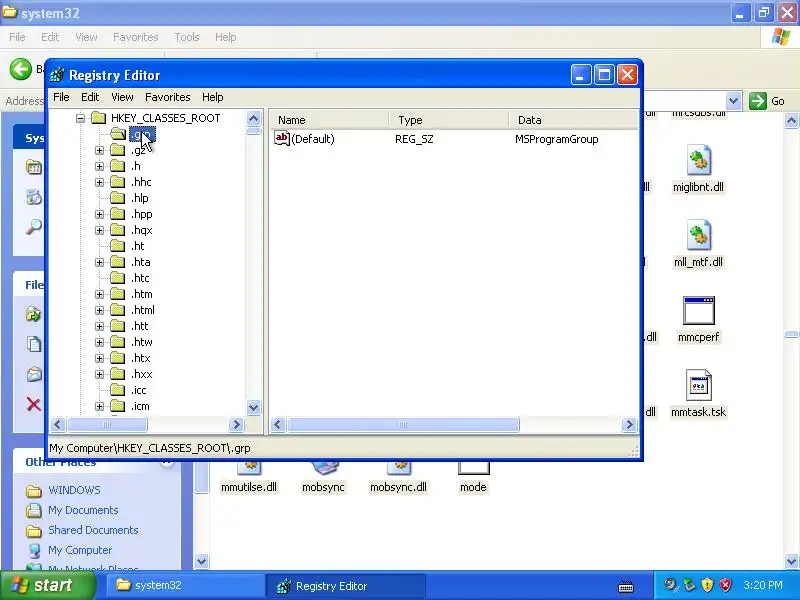The width and height of the screenshot is (800, 600).
Task: Select the mobsync.dll file label
Action: click(x=398, y=487)
